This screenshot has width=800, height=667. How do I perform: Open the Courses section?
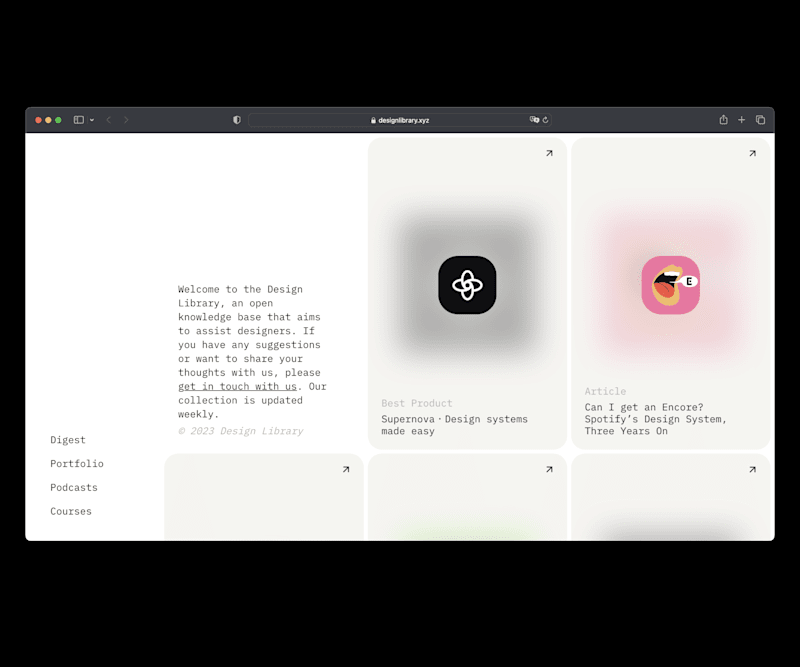tap(71, 511)
